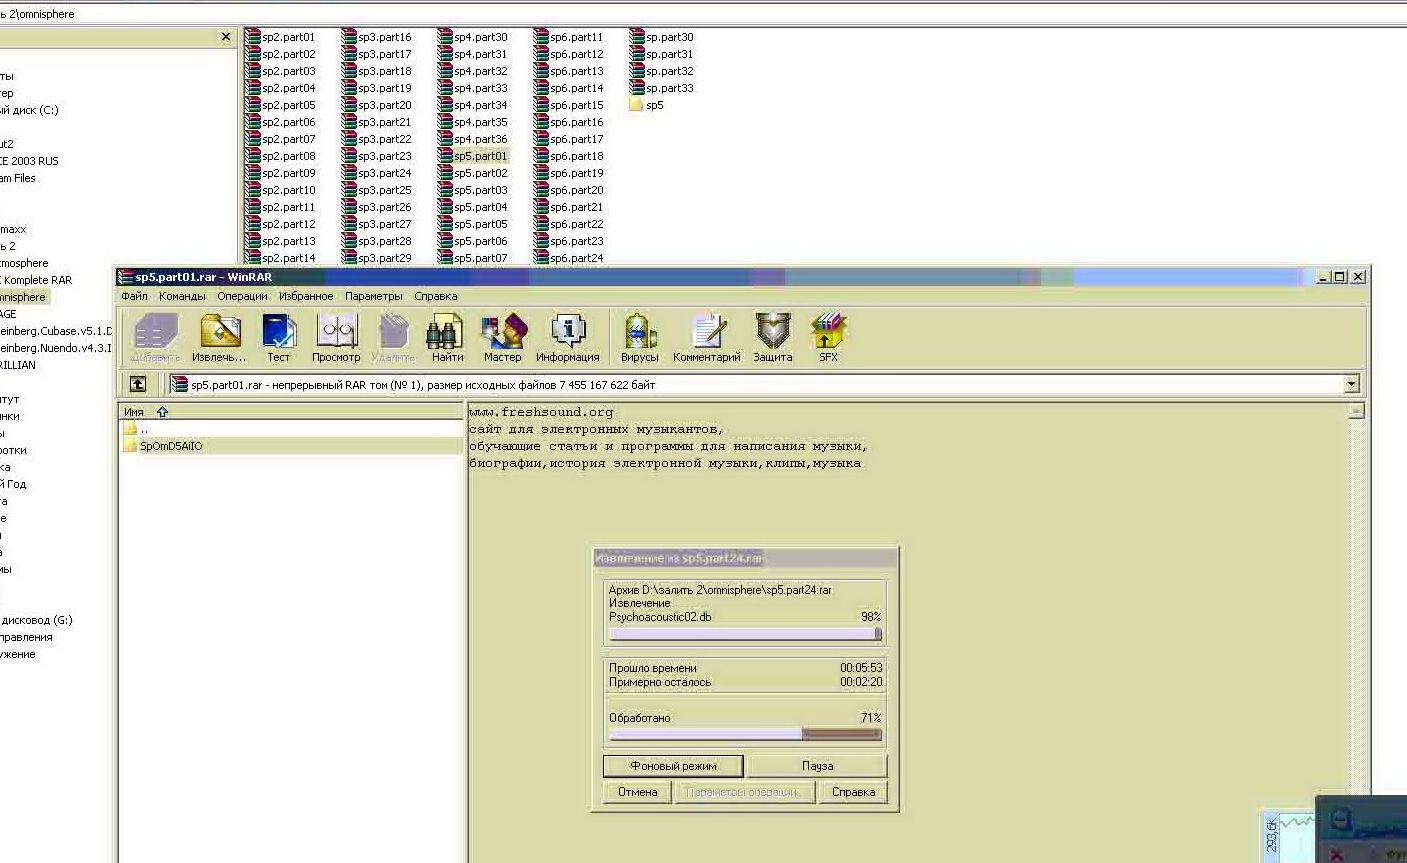Click the Psychoacoustic02.db file progress bar
The height and width of the screenshot is (863, 1407).
click(x=745, y=634)
